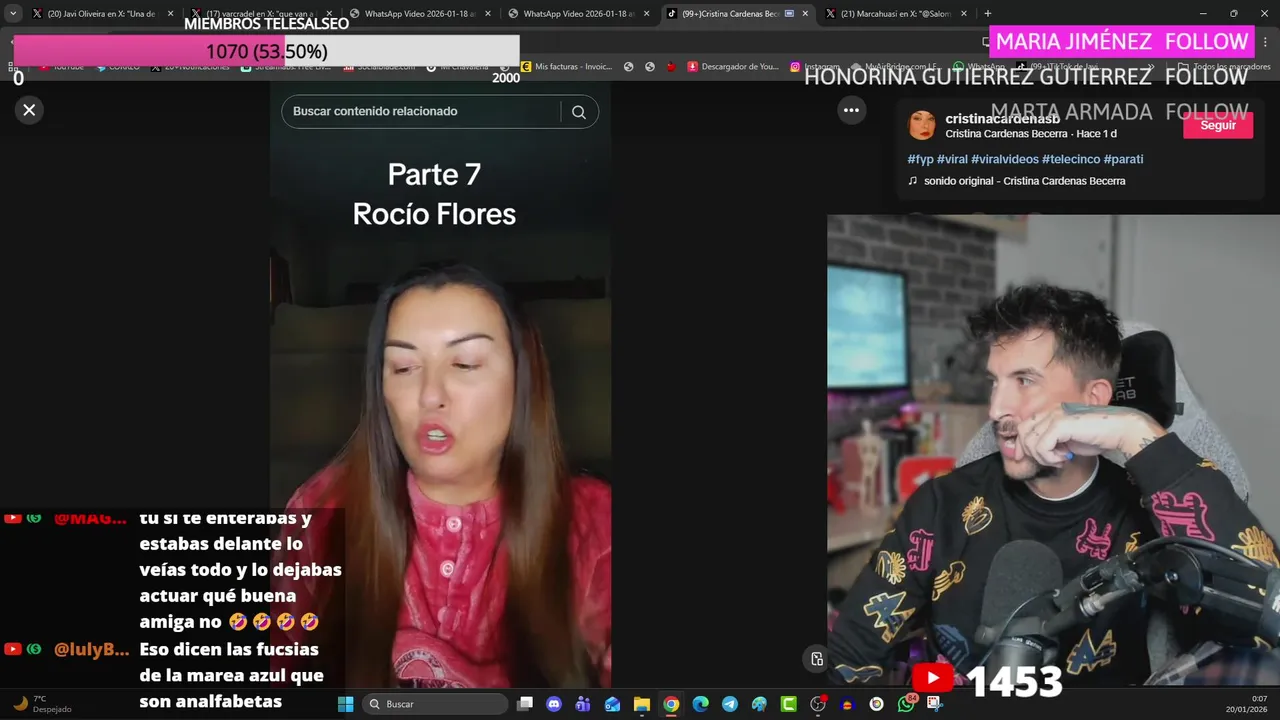Open the green Camtasia taskbar icon
Image resolution: width=1280 pixels, height=720 pixels.
[789, 704]
